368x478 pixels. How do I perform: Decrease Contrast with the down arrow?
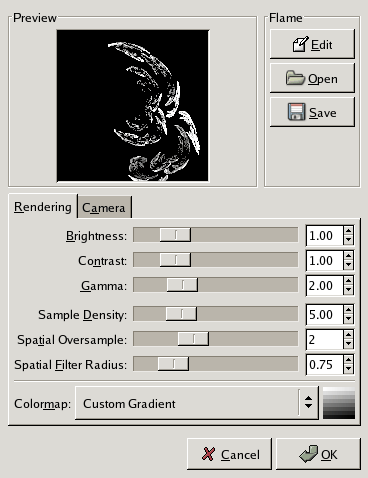pos(348,265)
